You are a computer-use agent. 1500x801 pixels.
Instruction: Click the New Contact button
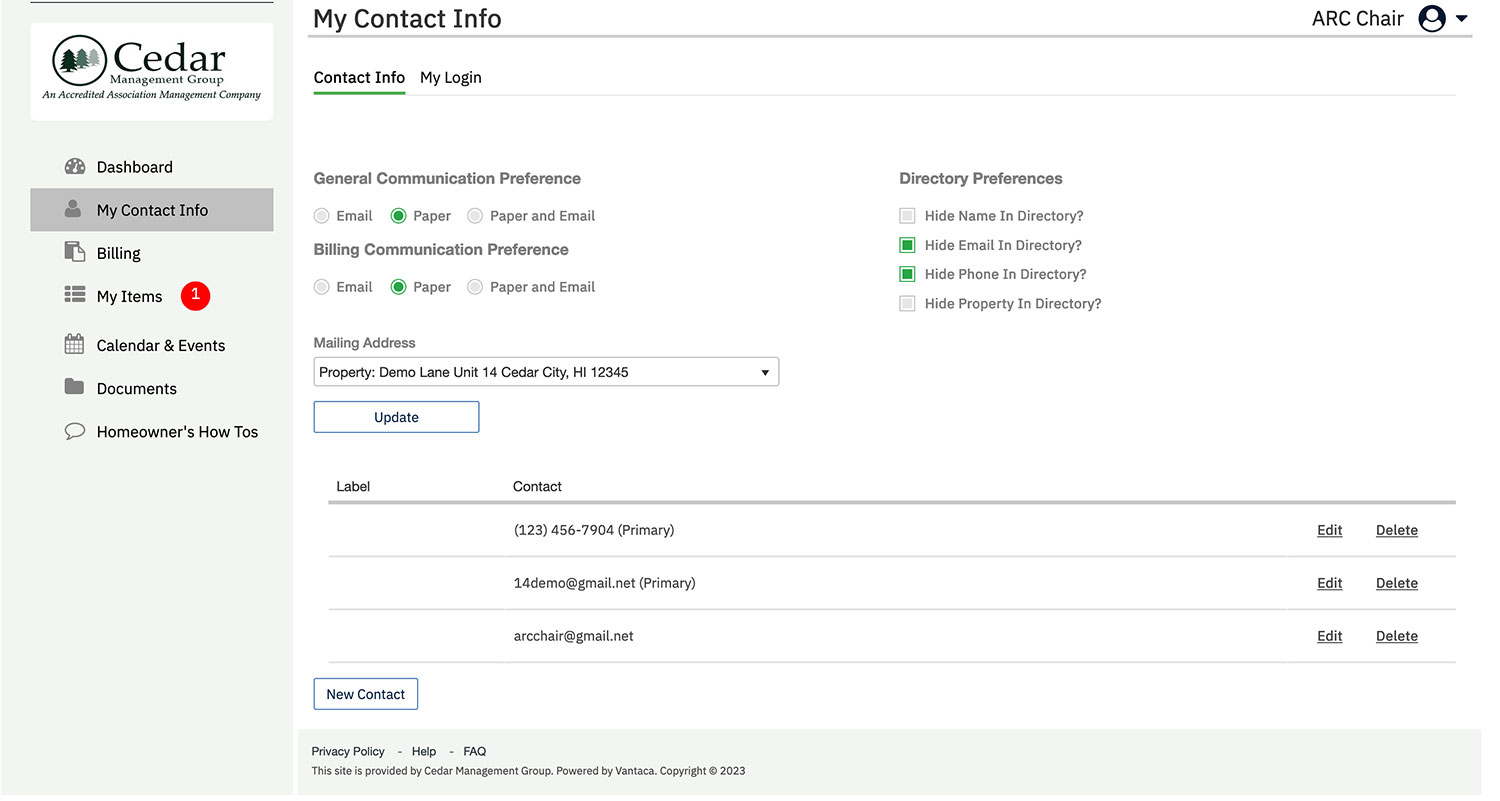pos(365,694)
